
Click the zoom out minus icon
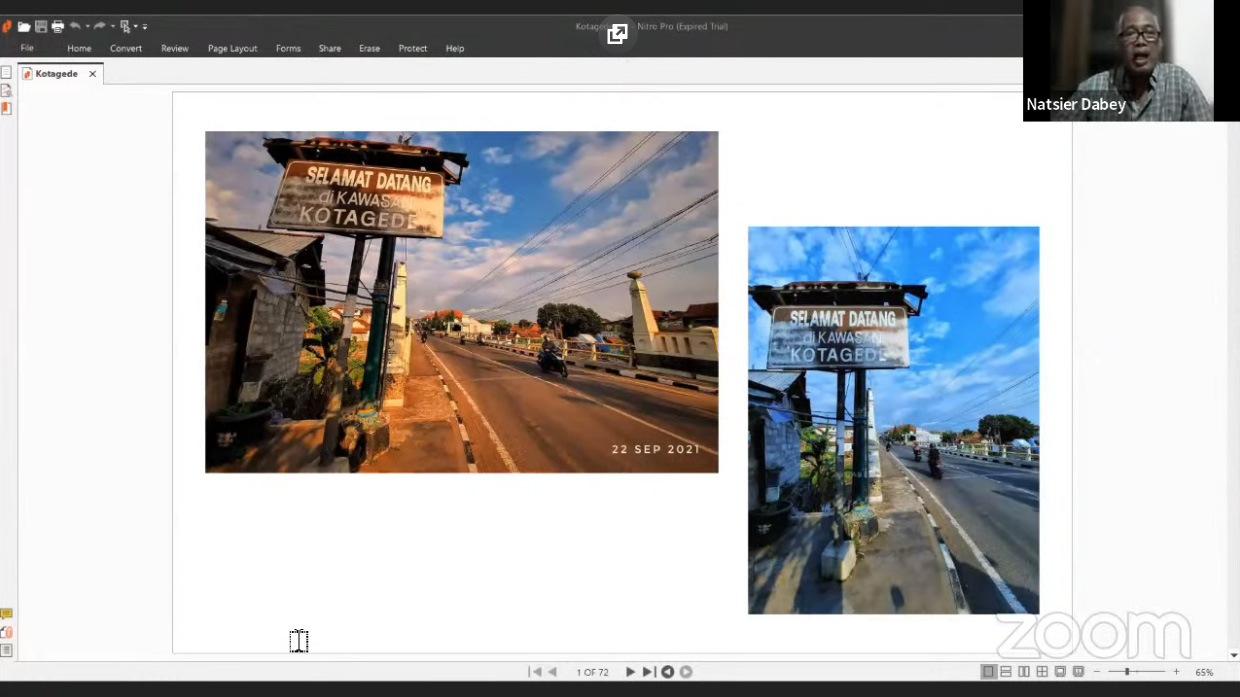[x=1097, y=672]
